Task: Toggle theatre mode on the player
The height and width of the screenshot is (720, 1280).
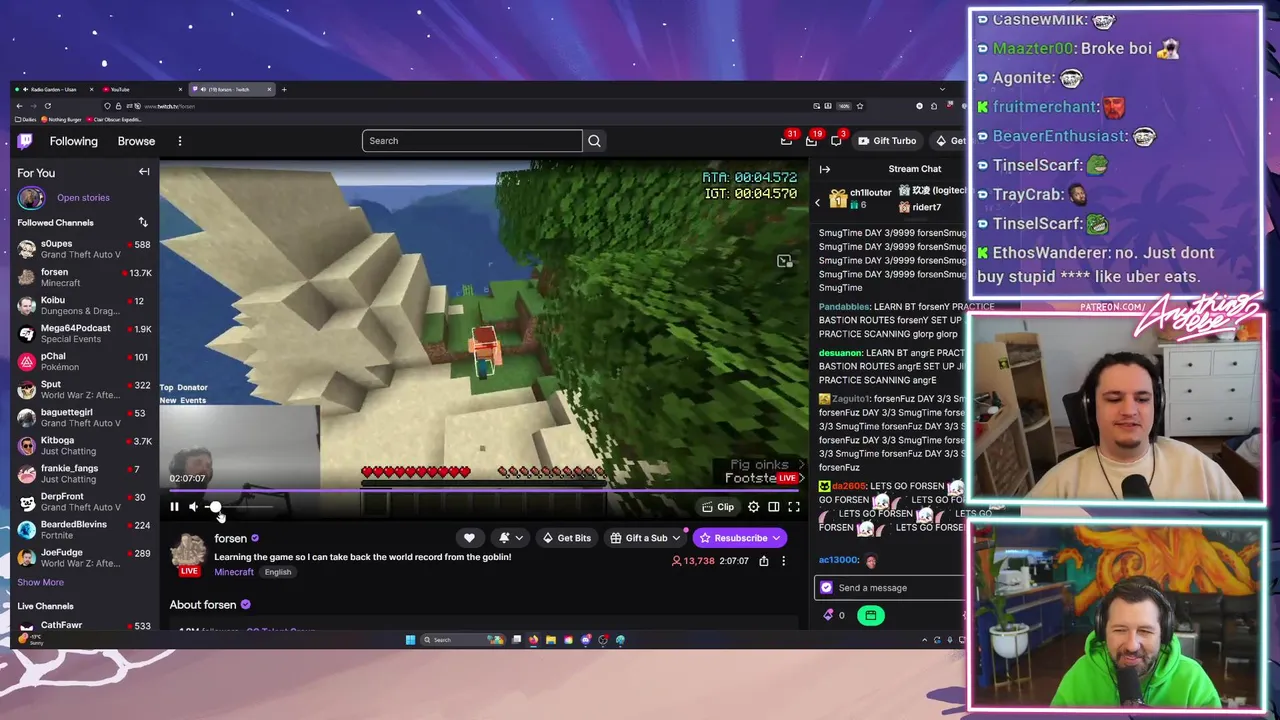Action: (774, 507)
